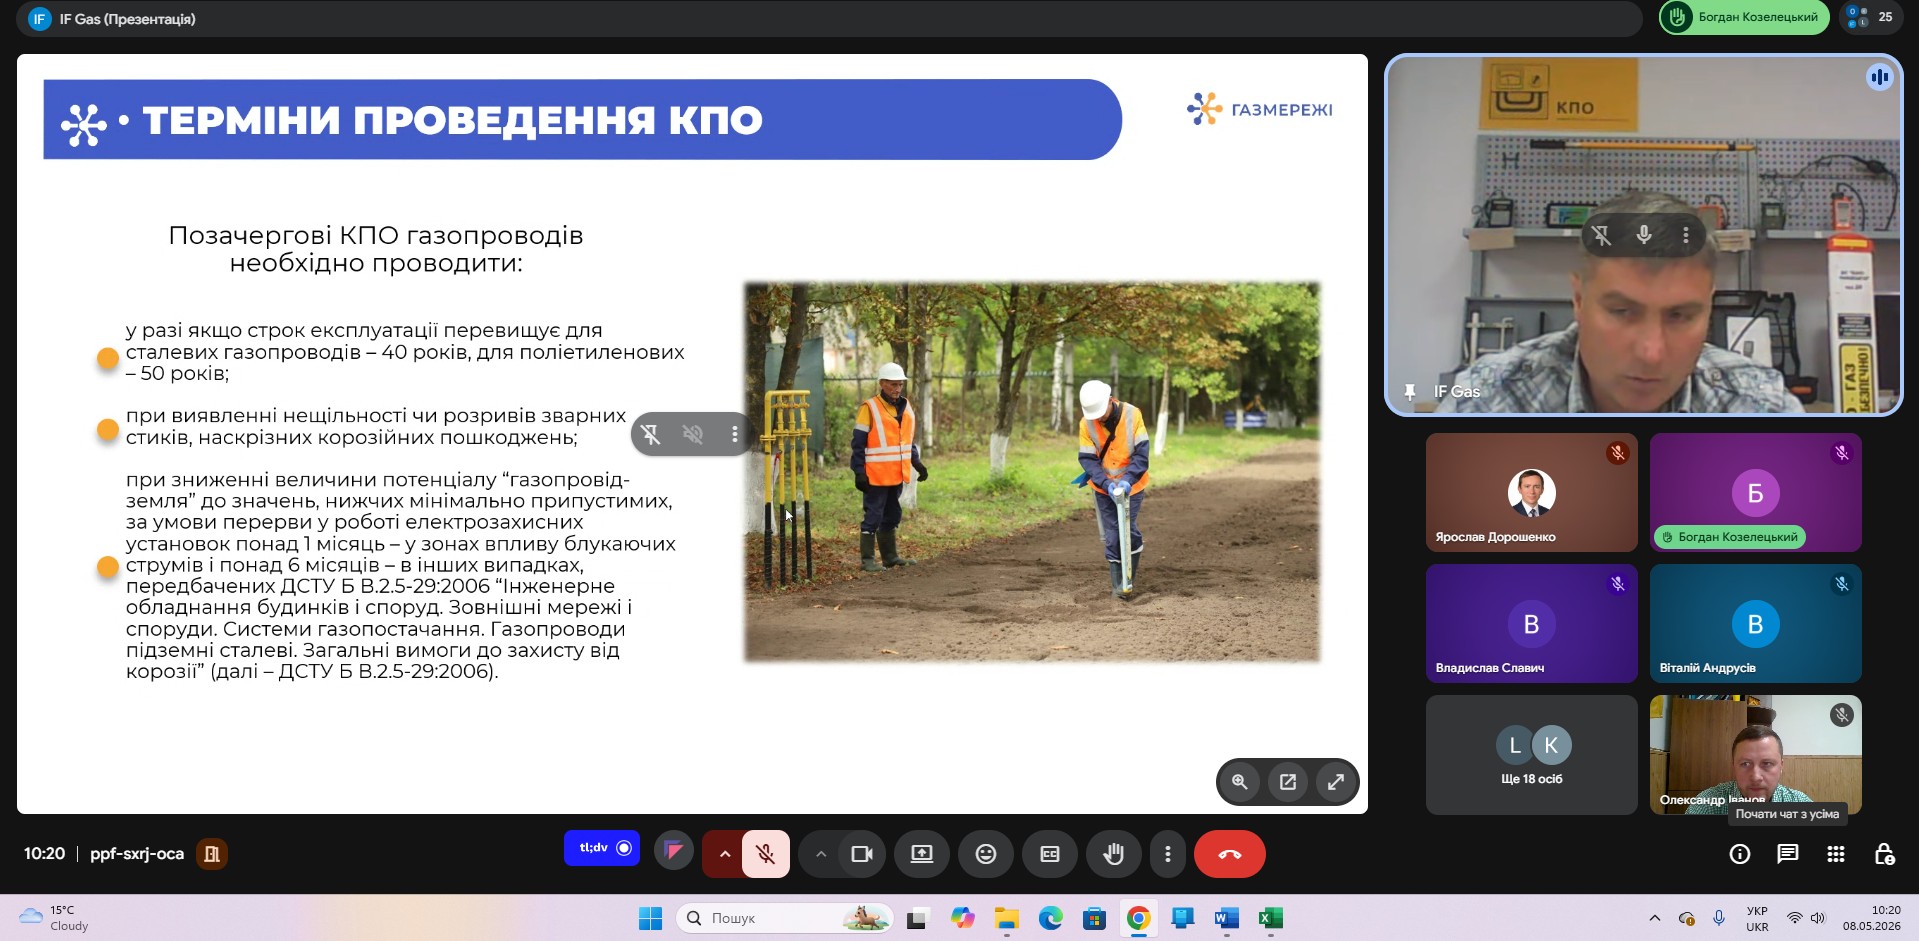Click the audio activity indicator on IF Gas tile
Viewport: 1919px width, 941px height.
click(1880, 77)
